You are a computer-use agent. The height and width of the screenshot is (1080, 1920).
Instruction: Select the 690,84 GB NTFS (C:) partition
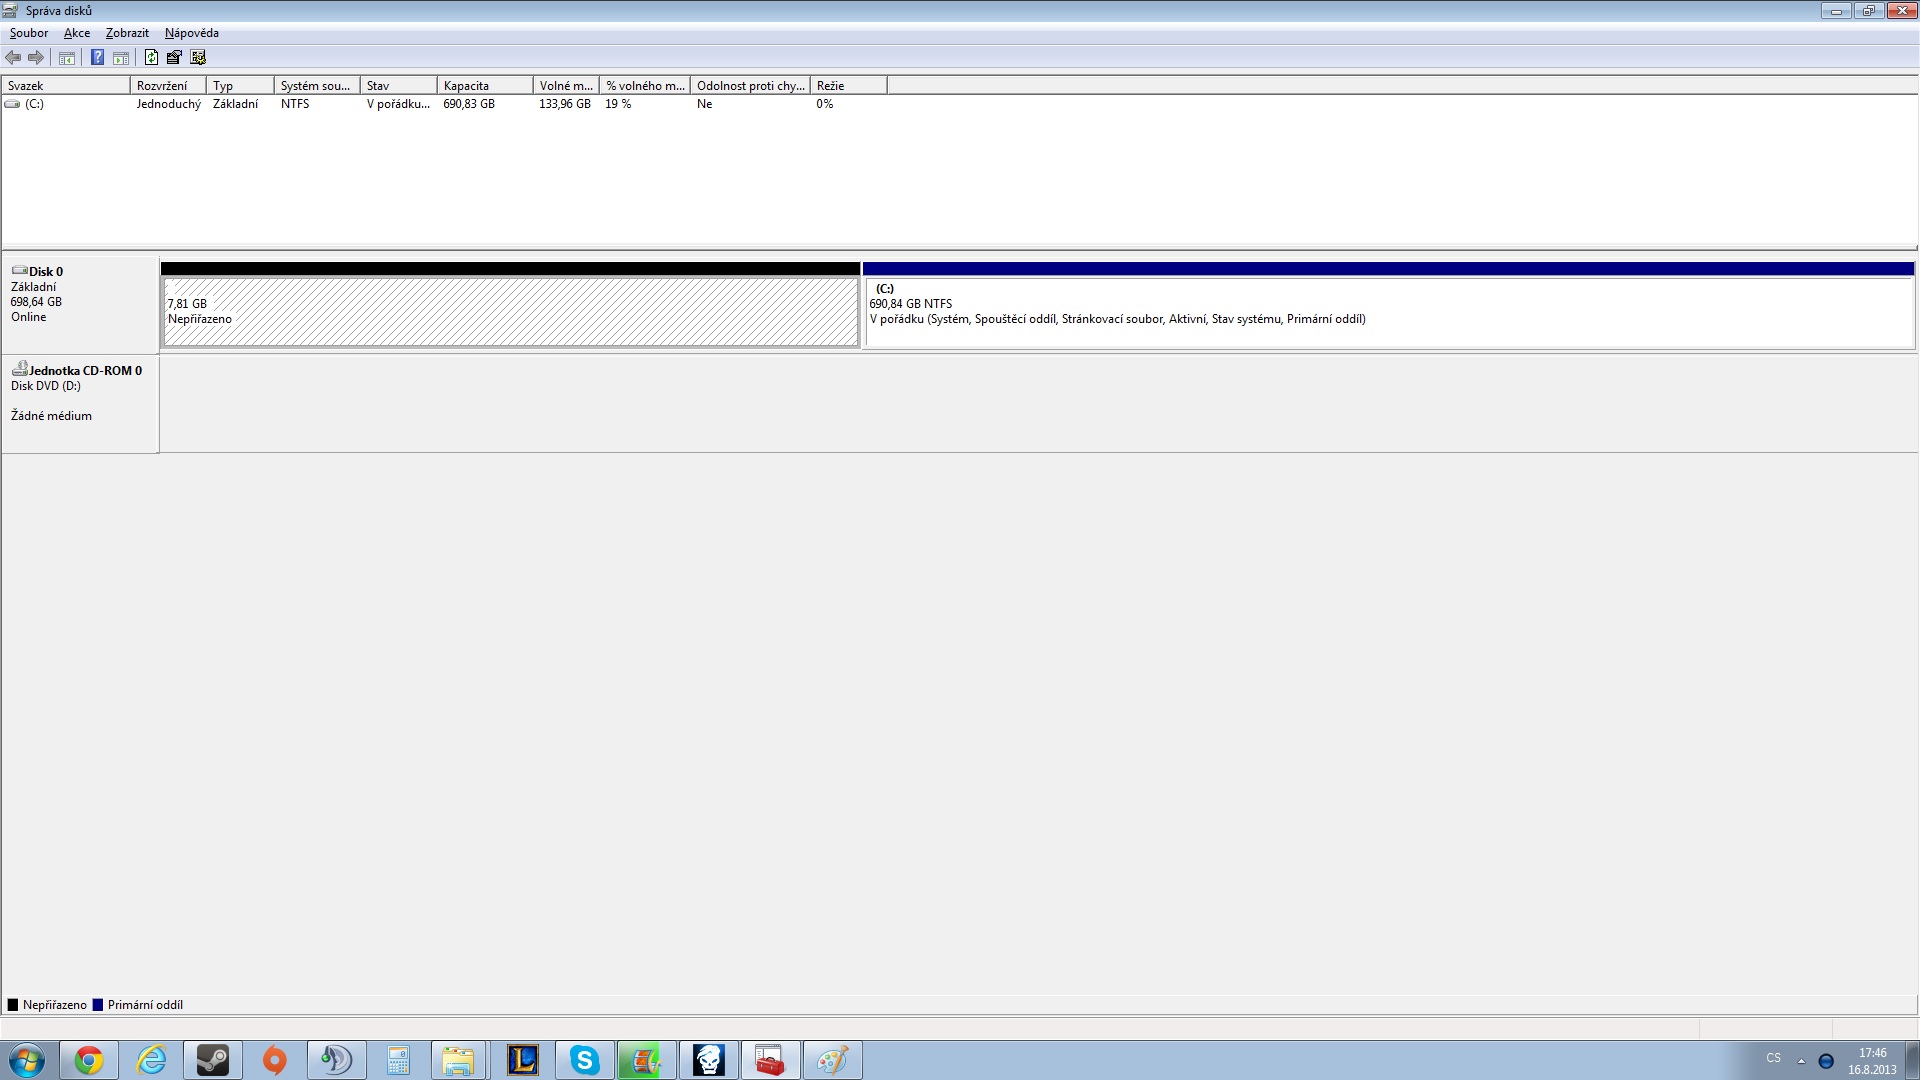coord(1388,312)
